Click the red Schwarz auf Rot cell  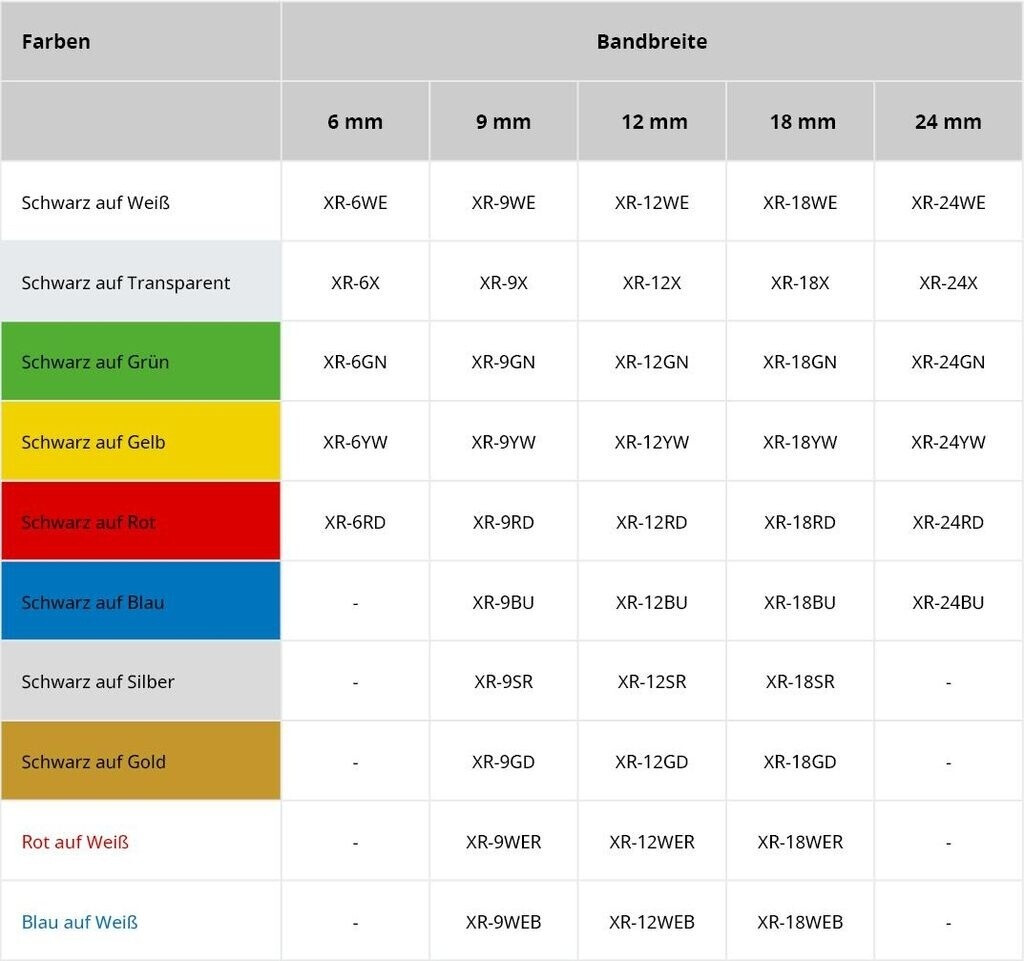click(x=140, y=521)
